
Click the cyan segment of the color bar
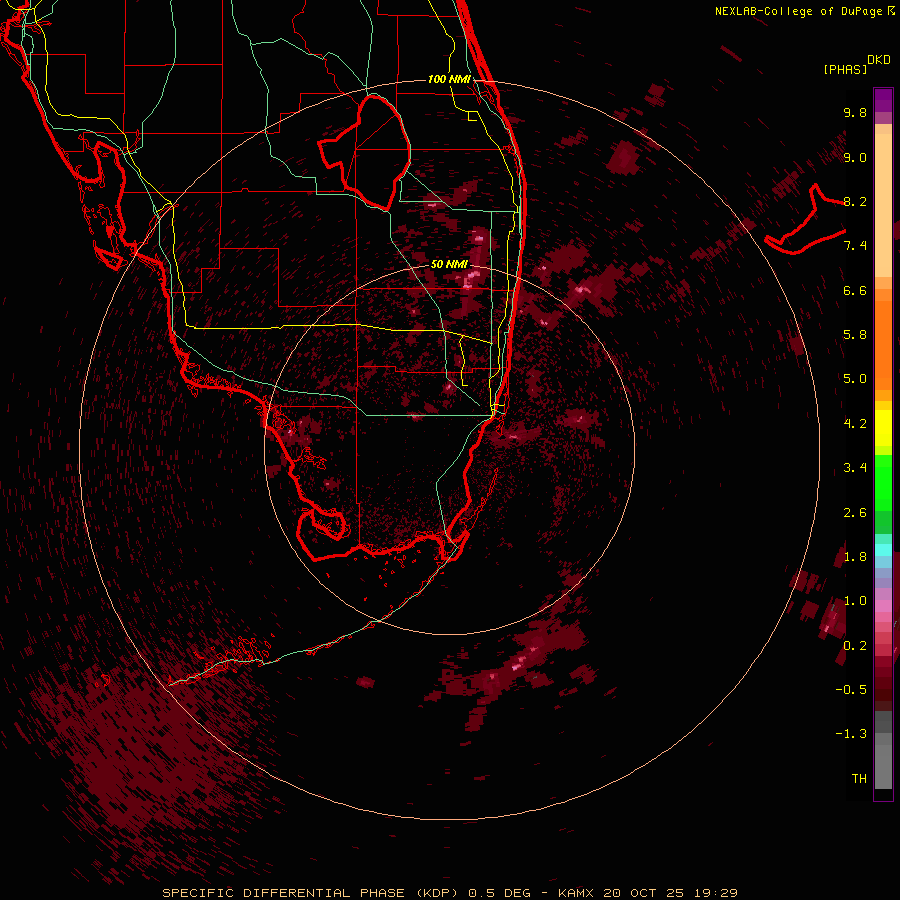[x=883, y=550]
